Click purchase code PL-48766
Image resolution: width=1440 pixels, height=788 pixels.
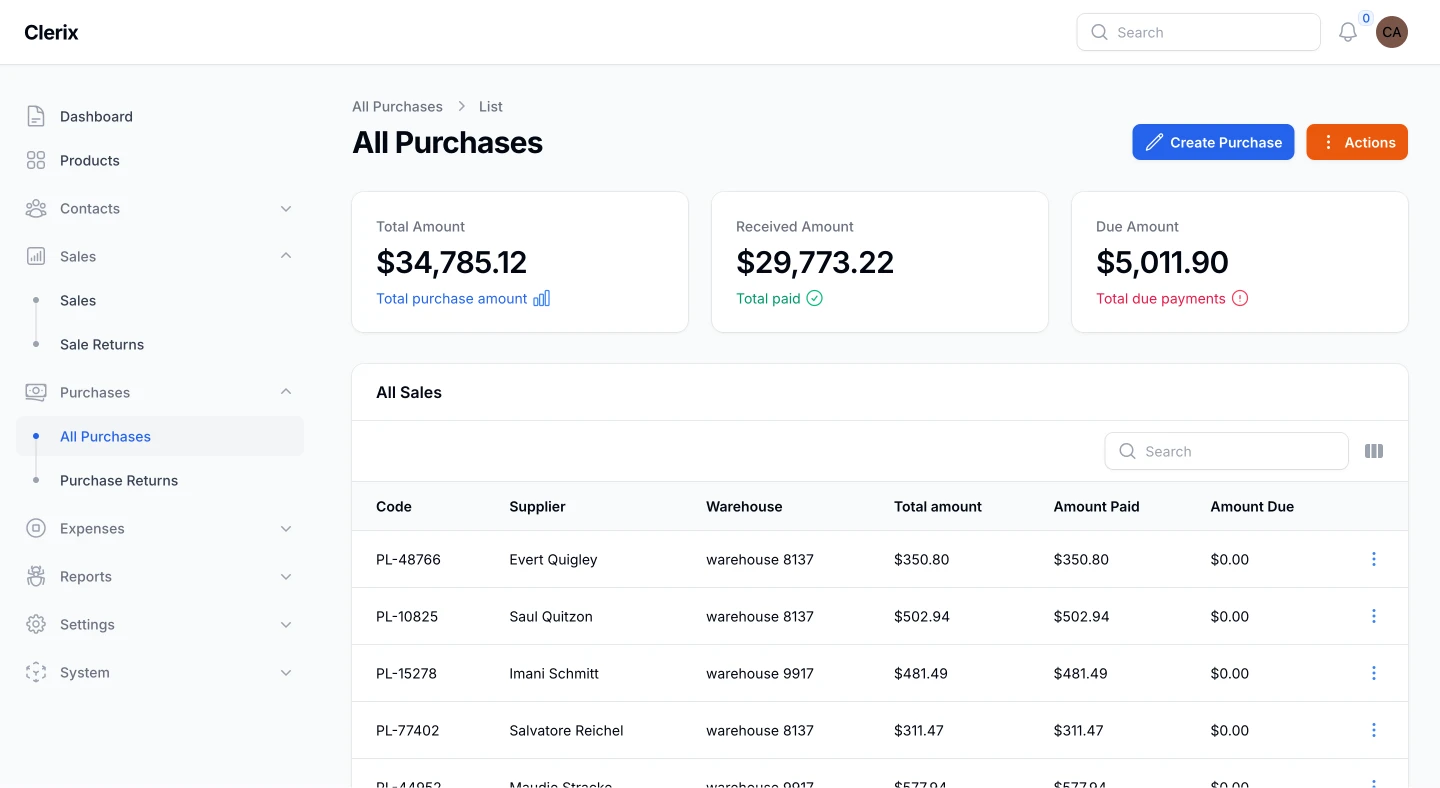coord(408,559)
